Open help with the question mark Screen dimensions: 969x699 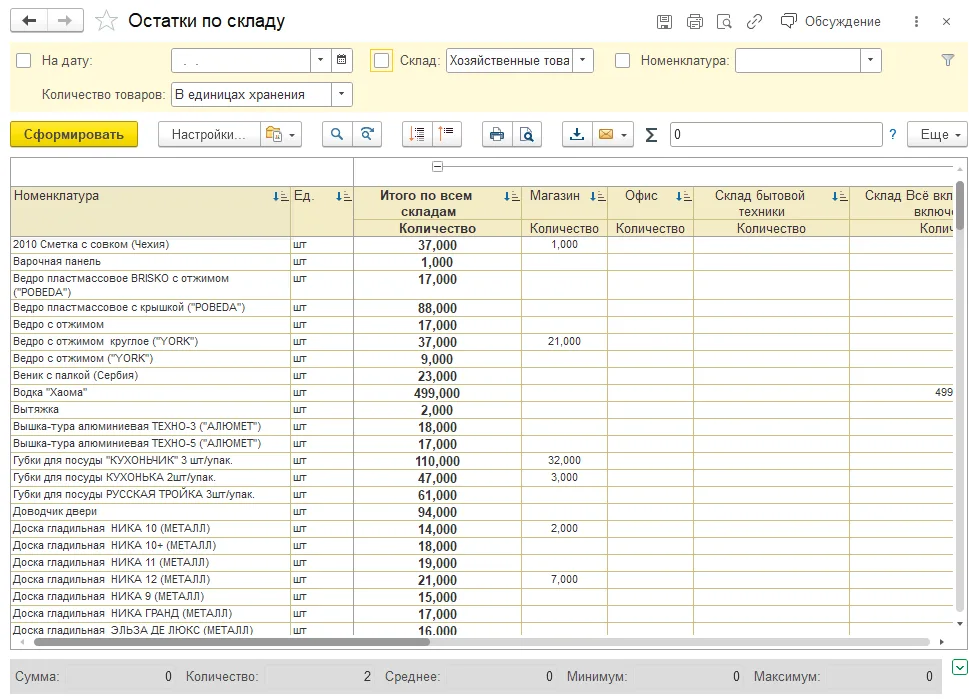893,134
